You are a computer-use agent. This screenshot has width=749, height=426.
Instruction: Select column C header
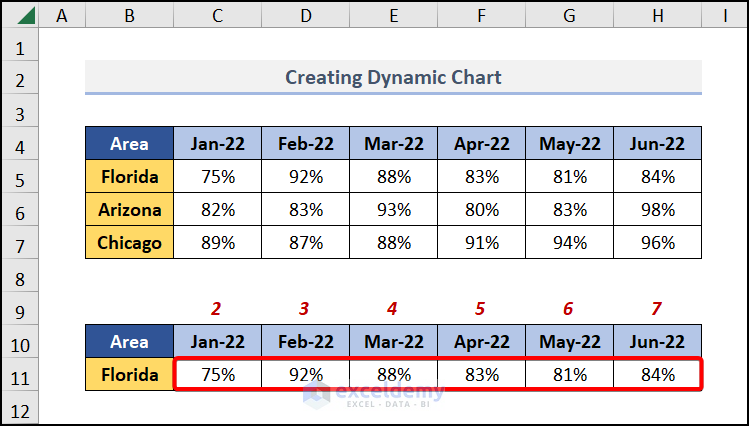218,16
